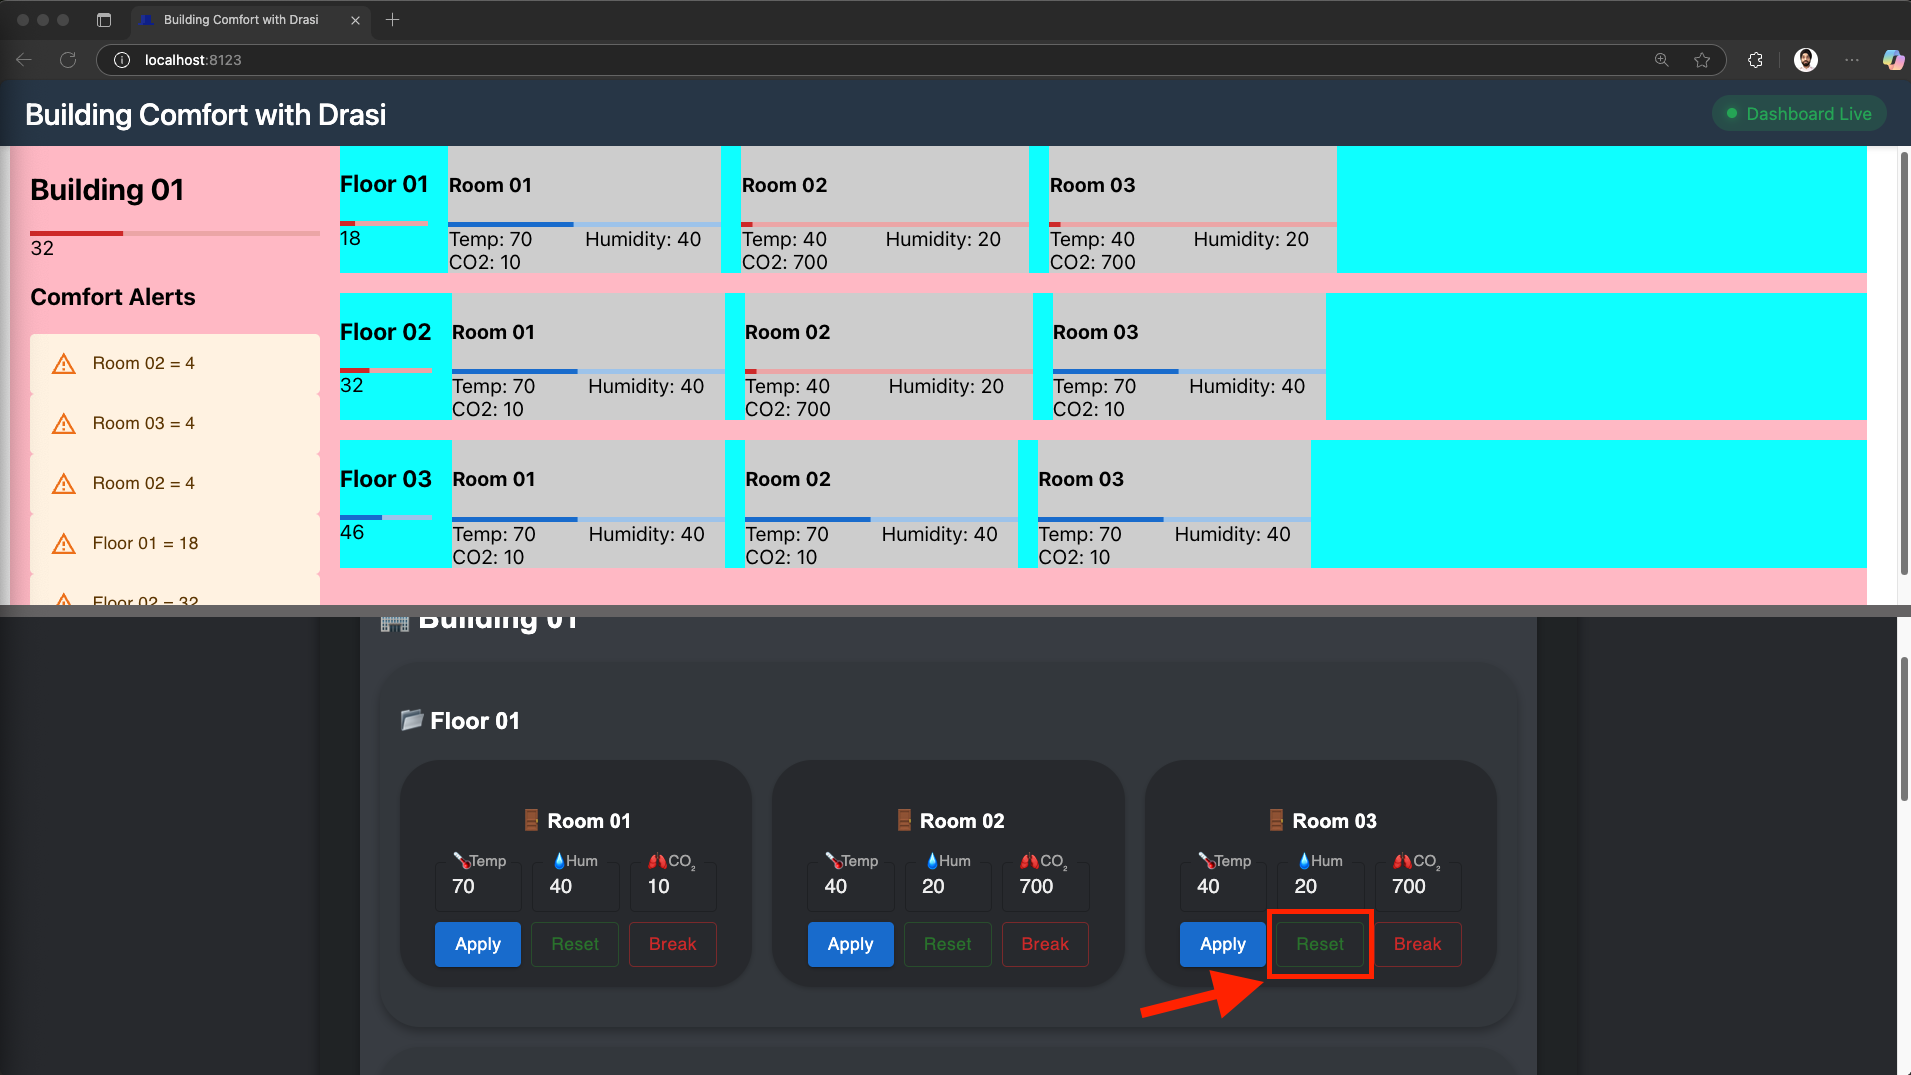
Task: Open the browser profile avatar
Action: tap(1805, 60)
